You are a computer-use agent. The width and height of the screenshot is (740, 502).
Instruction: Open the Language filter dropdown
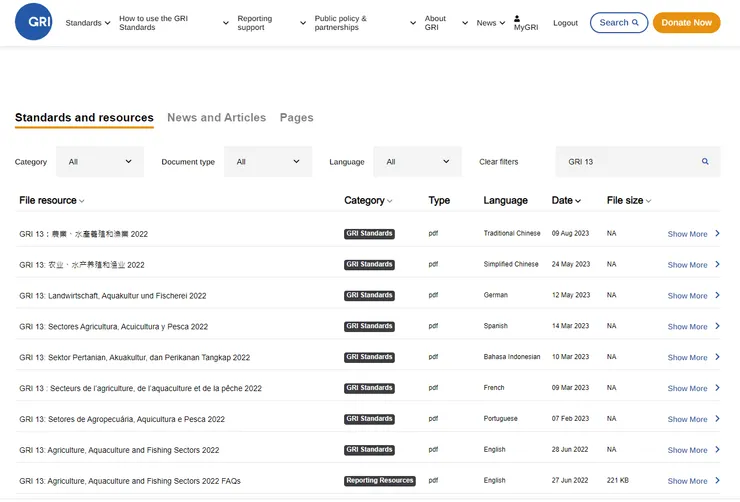coord(417,162)
